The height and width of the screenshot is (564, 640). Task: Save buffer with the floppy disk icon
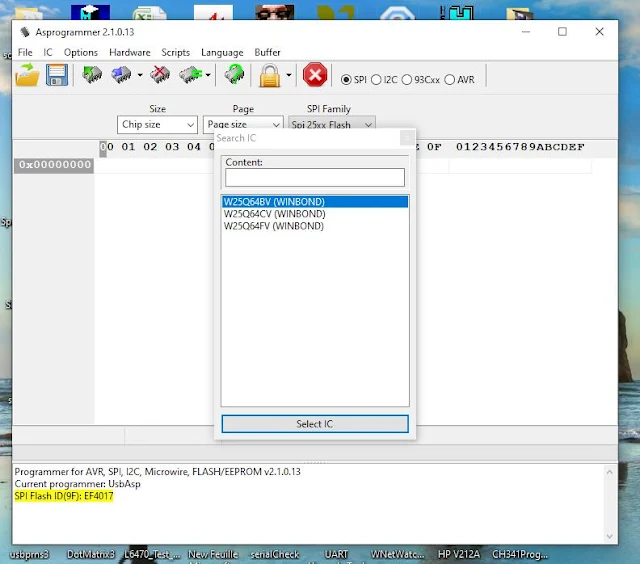(57, 75)
